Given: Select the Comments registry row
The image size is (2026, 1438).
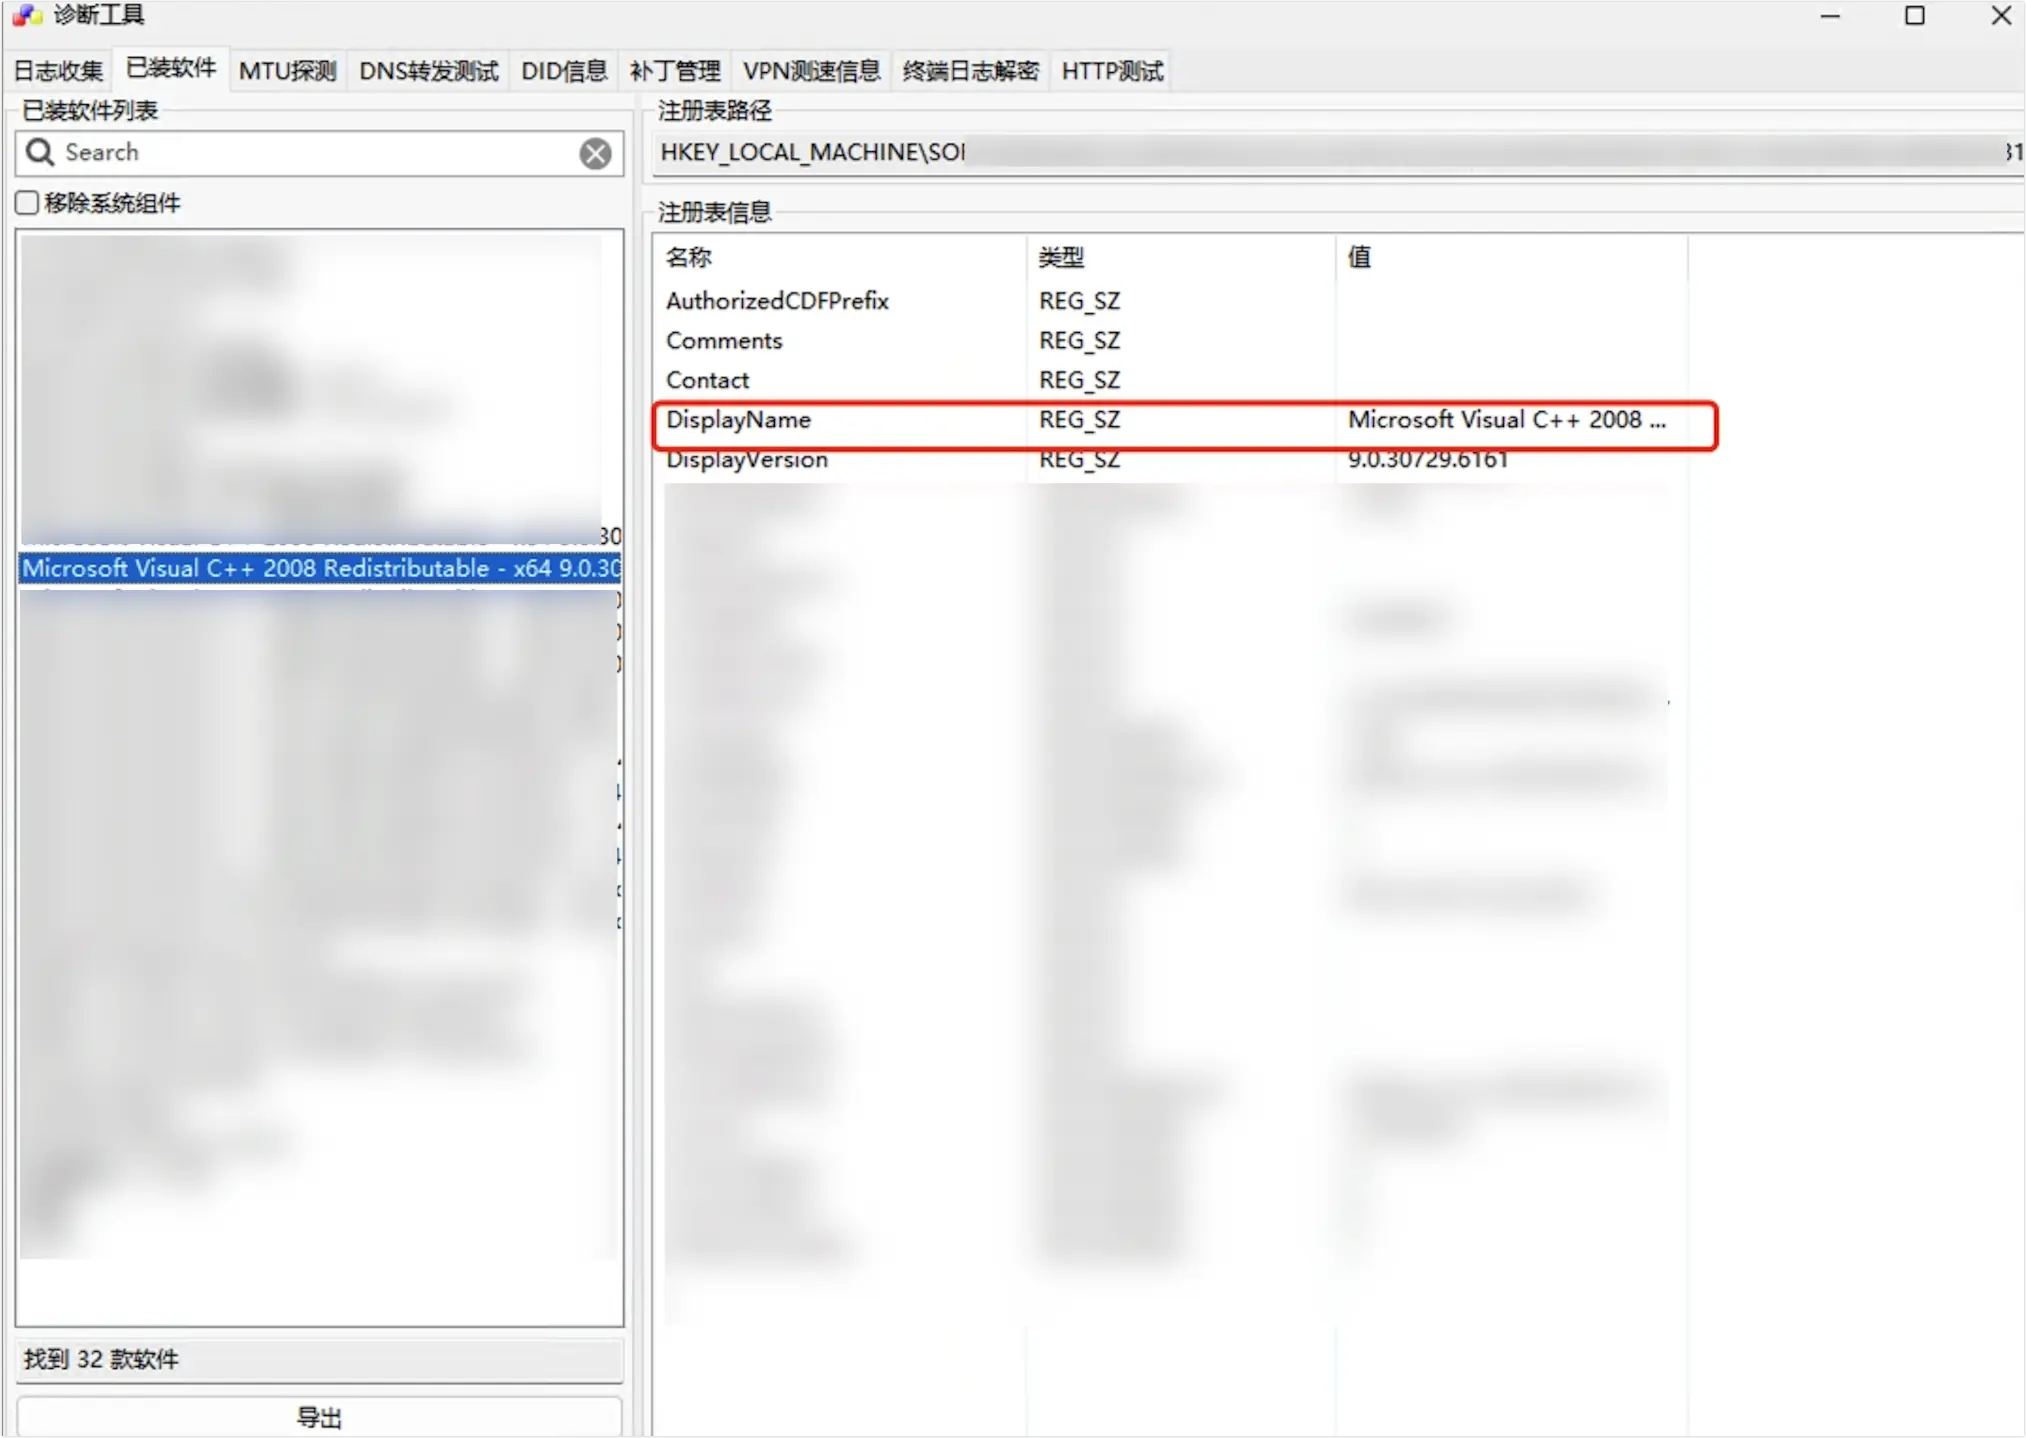Looking at the screenshot, I should pos(1170,341).
